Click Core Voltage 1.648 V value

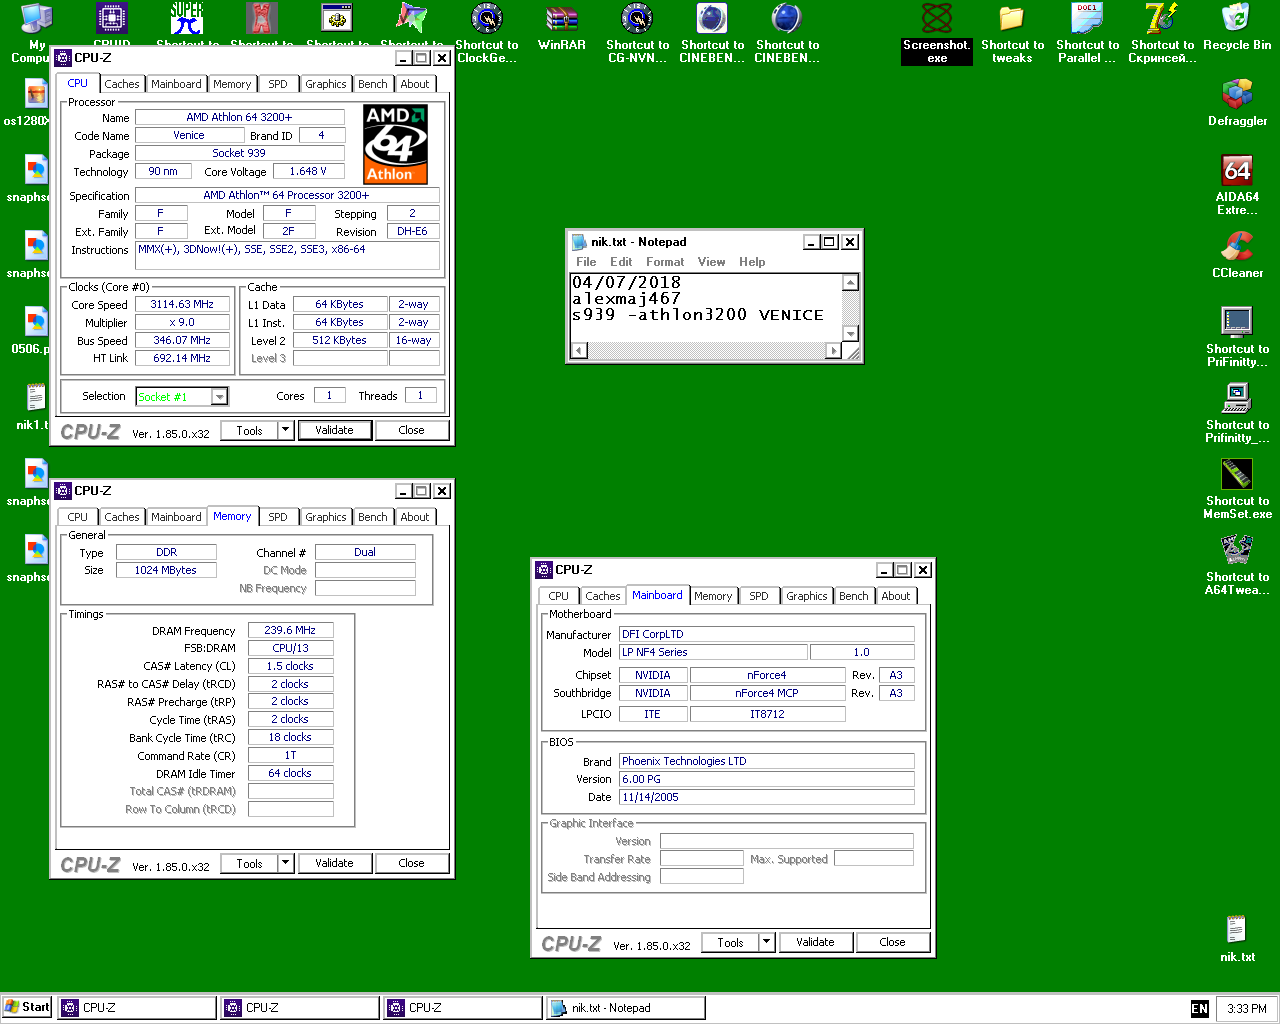tap(308, 171)
